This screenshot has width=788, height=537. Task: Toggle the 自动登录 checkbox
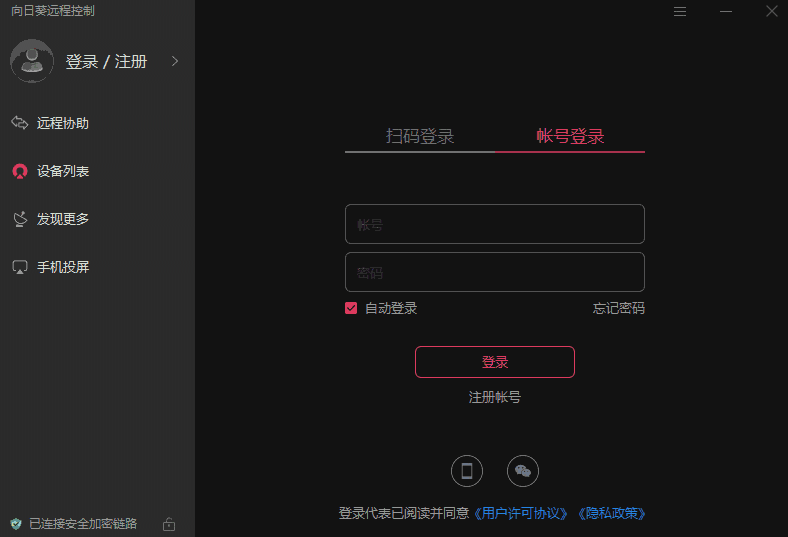351,308
